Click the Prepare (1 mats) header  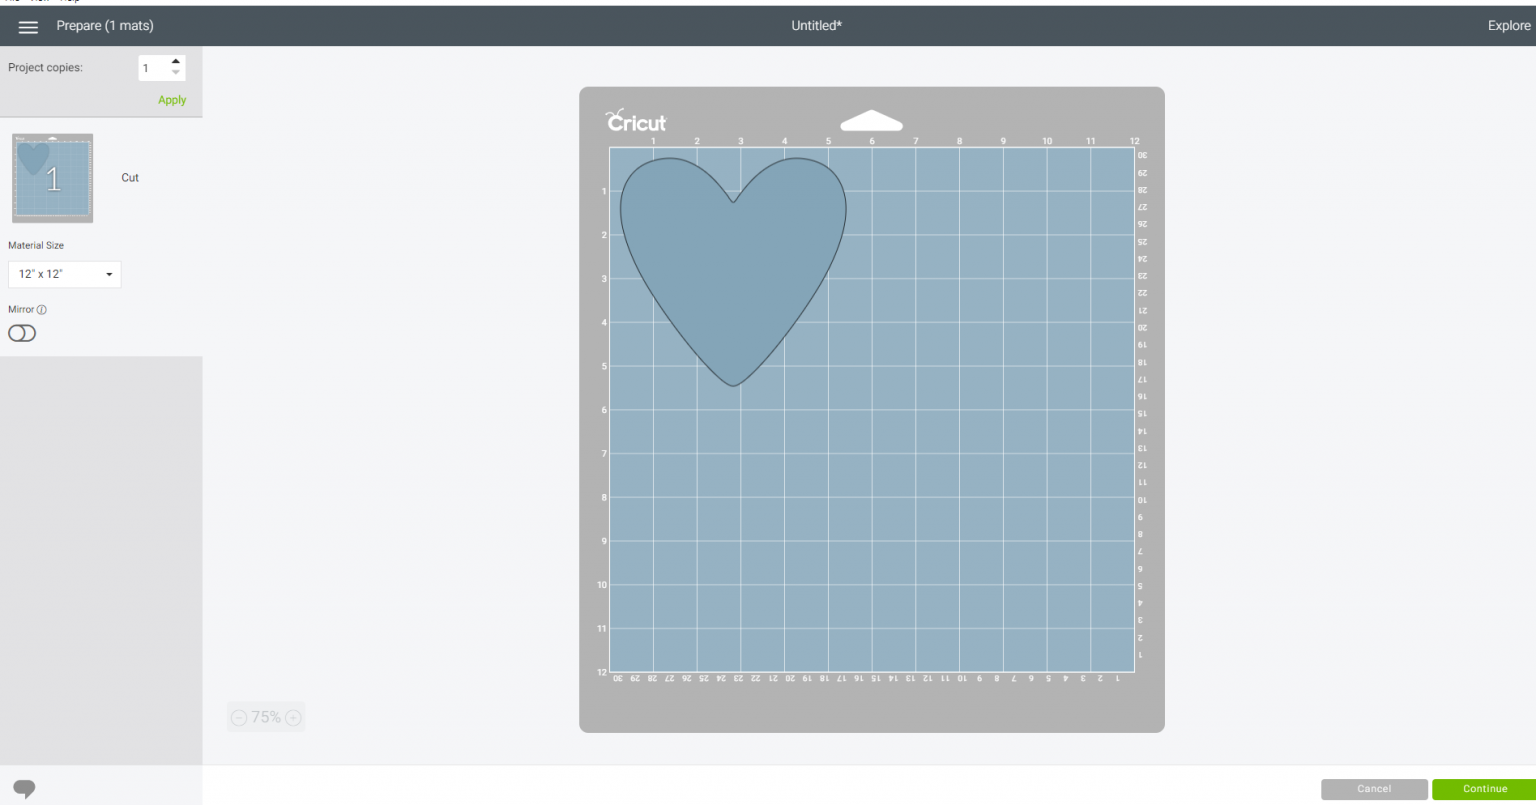pos(105,26)
